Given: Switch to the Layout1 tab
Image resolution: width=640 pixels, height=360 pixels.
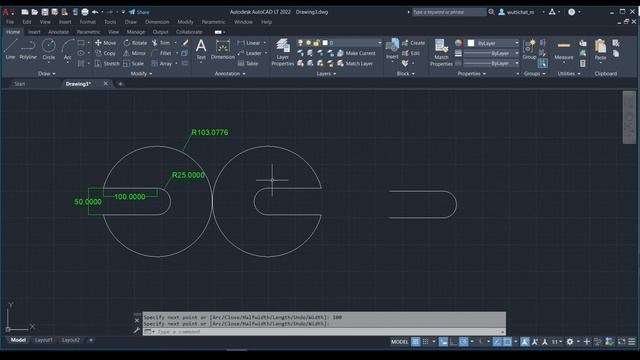Looking at the screenshot, I should coord(43,340).
